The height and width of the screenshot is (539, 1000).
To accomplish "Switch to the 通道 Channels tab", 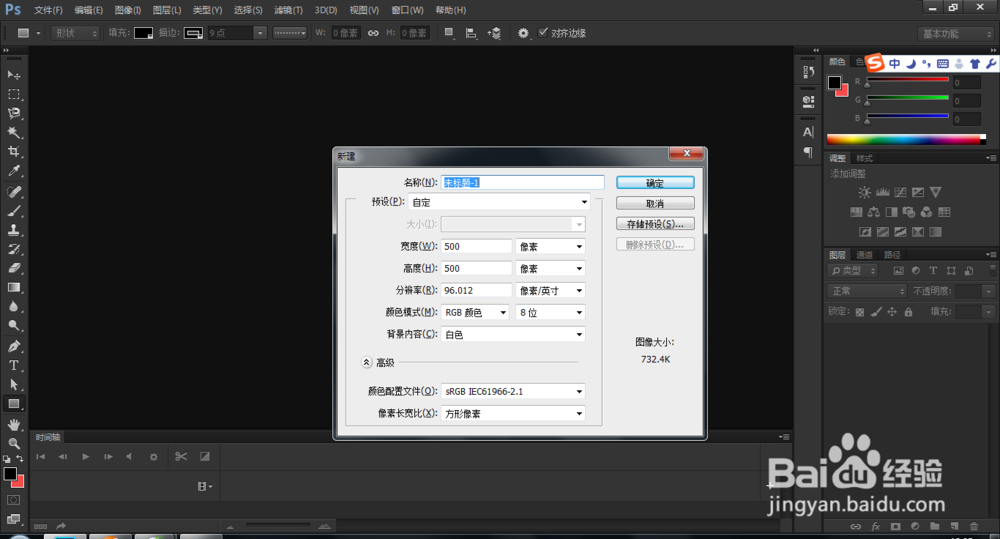I will (x=864, y=255).
